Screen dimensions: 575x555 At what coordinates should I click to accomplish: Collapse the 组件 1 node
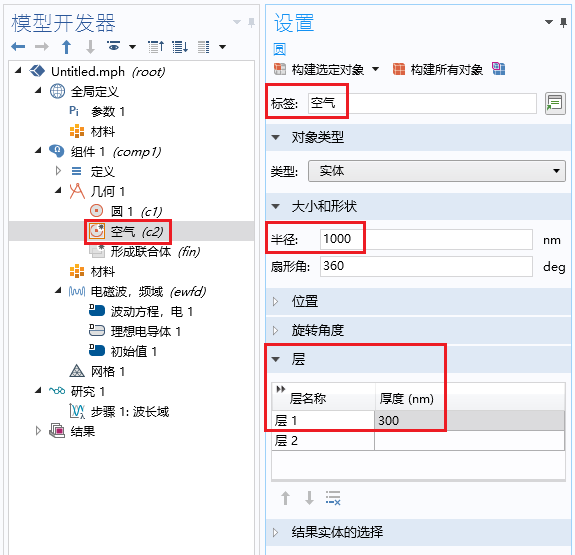pos(38,150)
